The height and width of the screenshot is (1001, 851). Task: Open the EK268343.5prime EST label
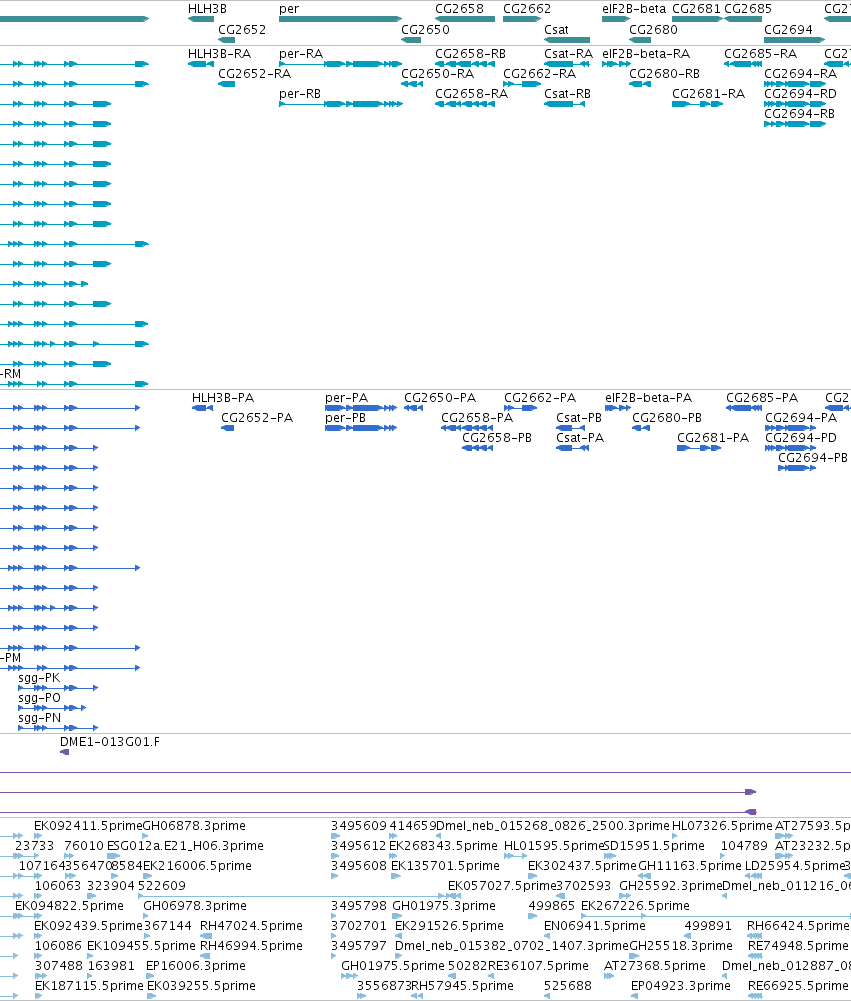pos(443,845)
